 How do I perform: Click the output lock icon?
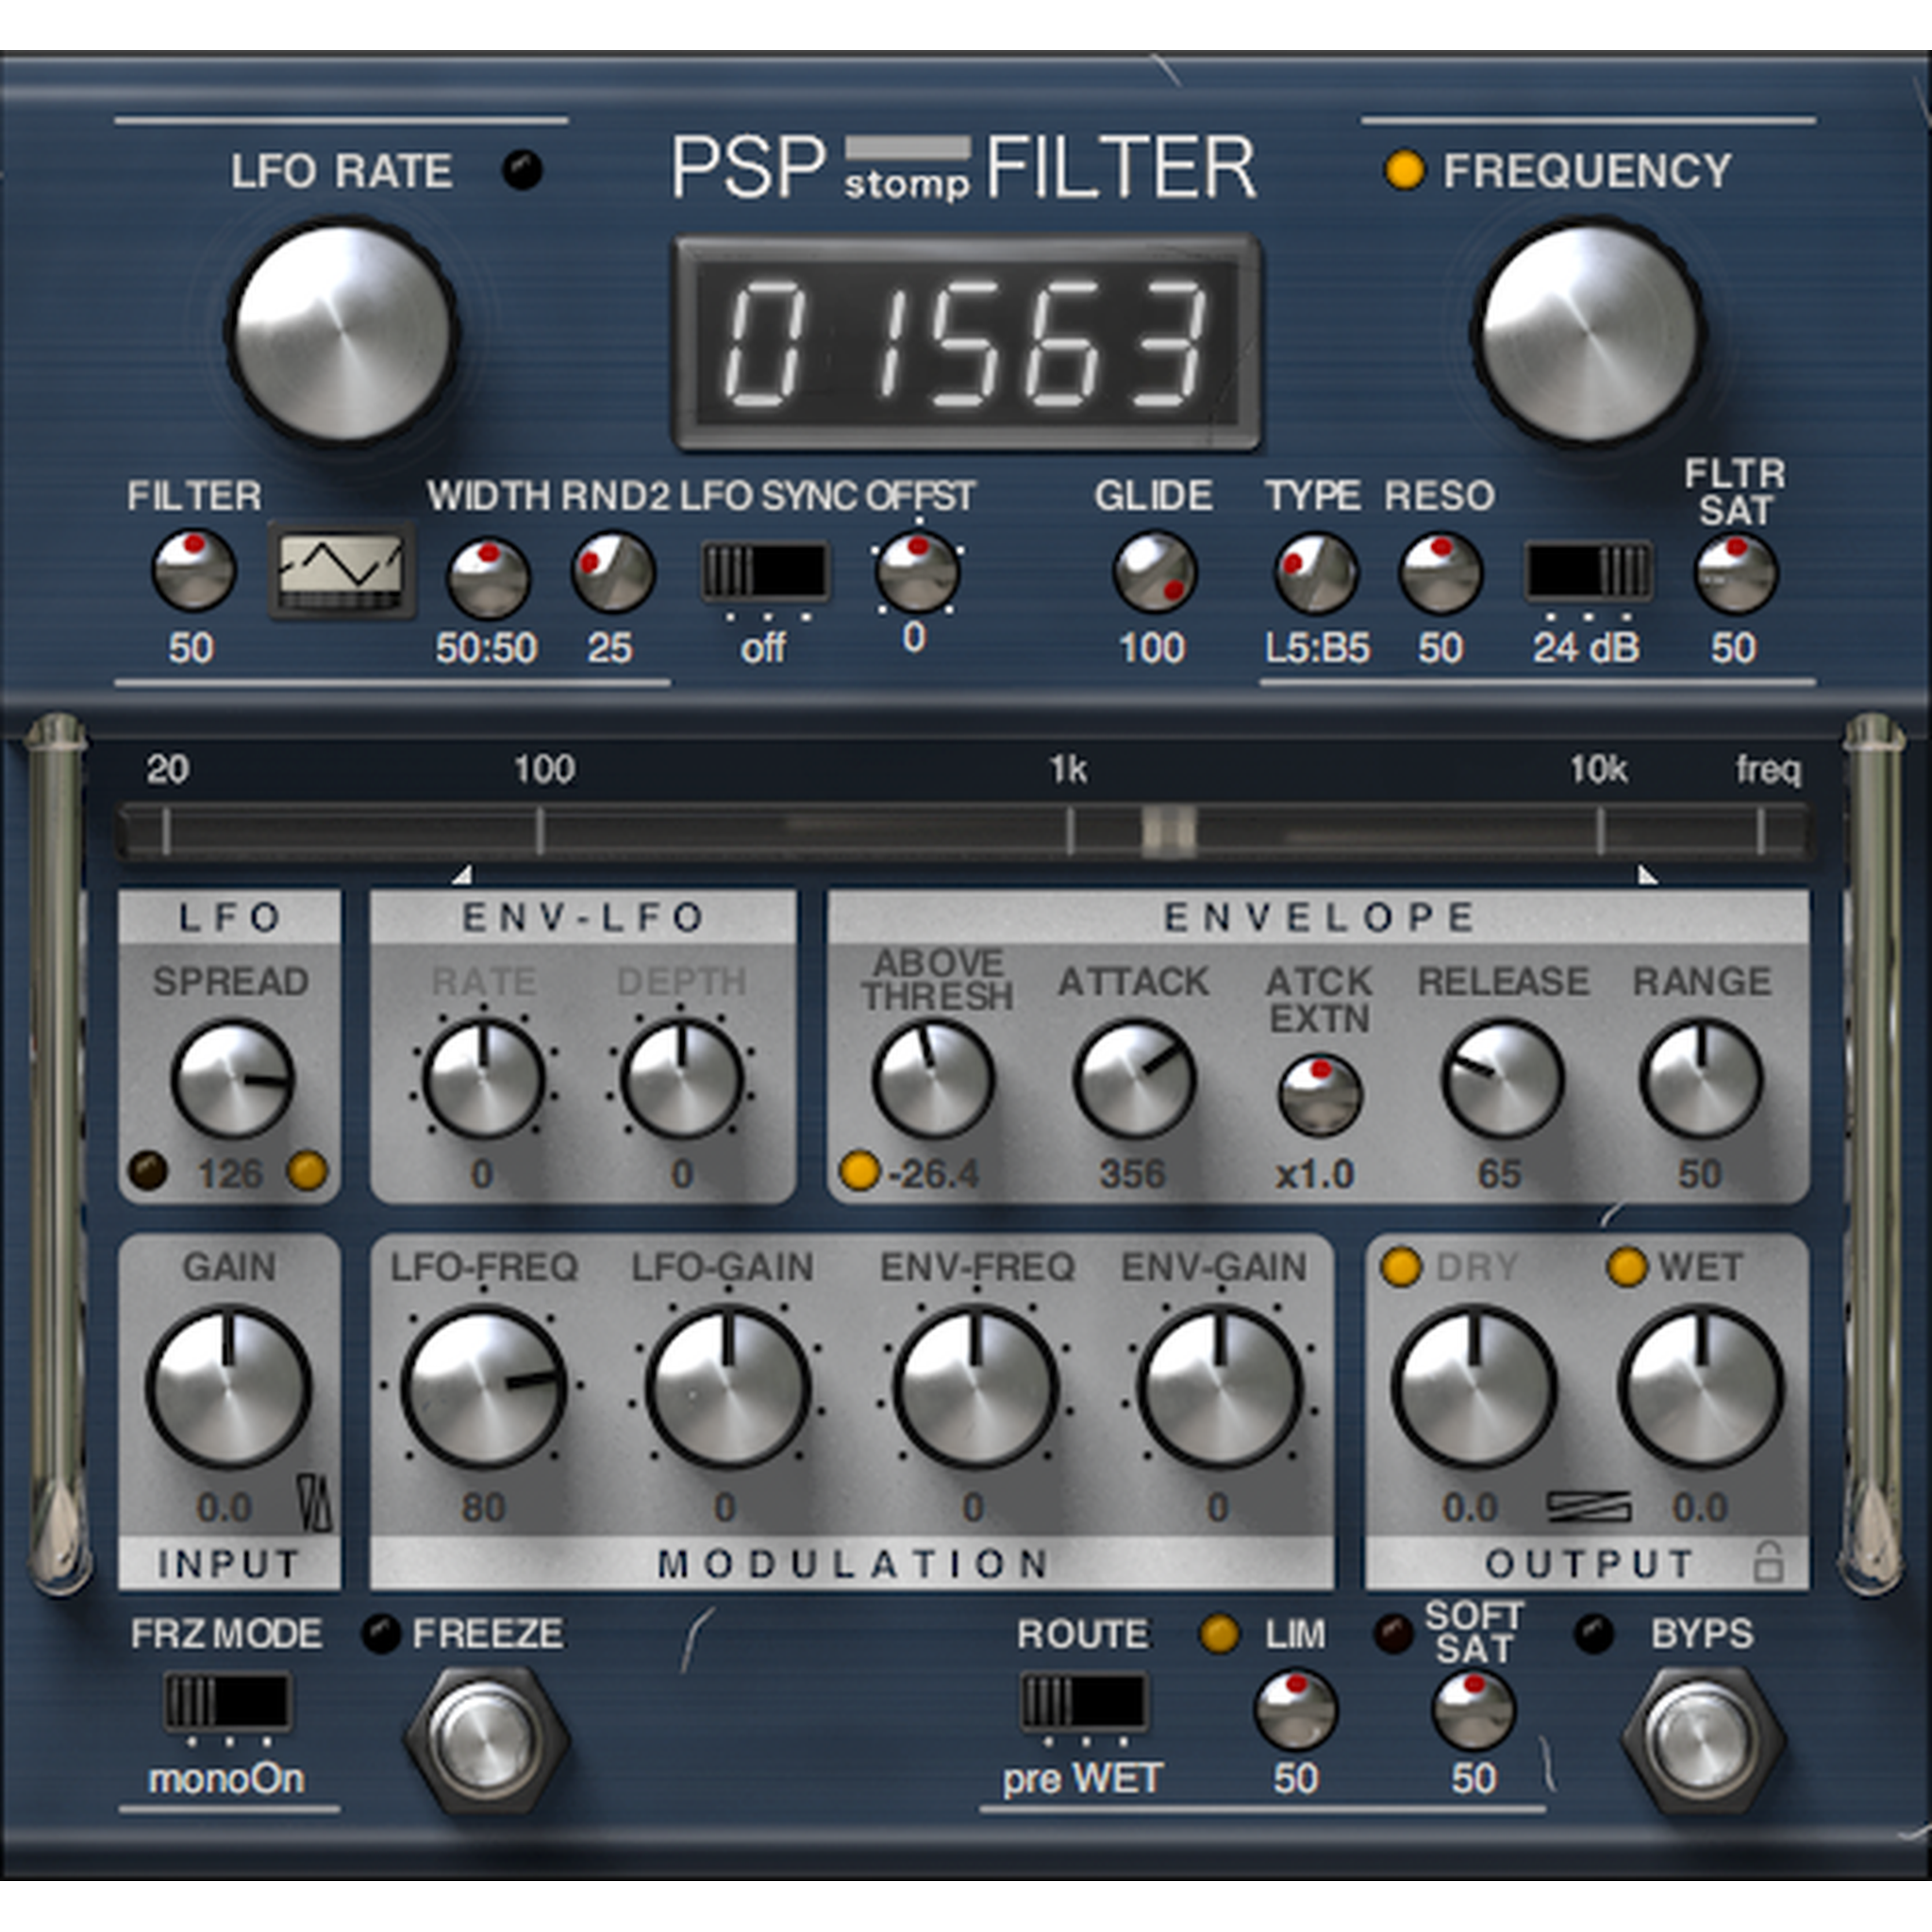[x=1768, y=1562]
